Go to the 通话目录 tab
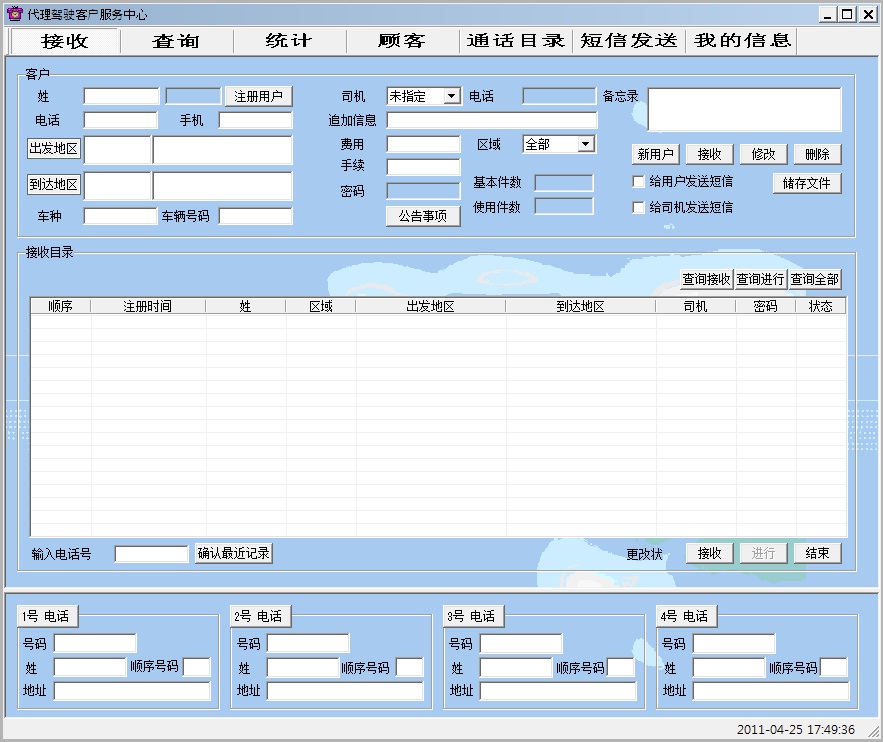 pyautogui.click(x=515, y=41)
